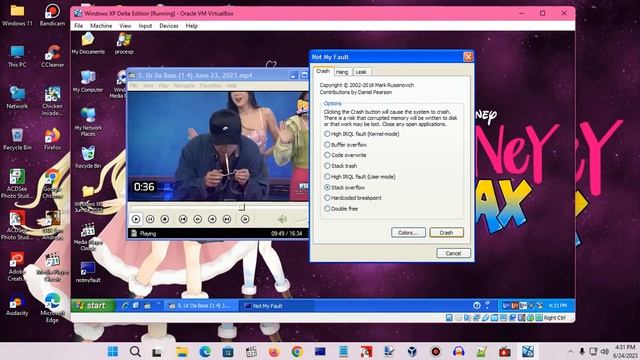Select the Crash tab in Not My Fault
The height and width of the screenshot is (360, 640).
[323, 71]
